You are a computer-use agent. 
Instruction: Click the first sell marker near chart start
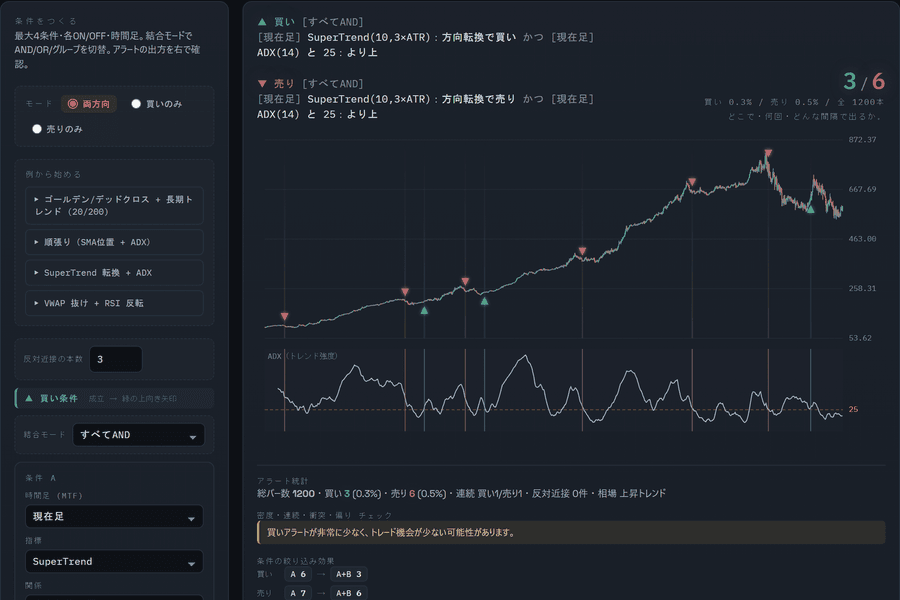(x=284, y=316)
